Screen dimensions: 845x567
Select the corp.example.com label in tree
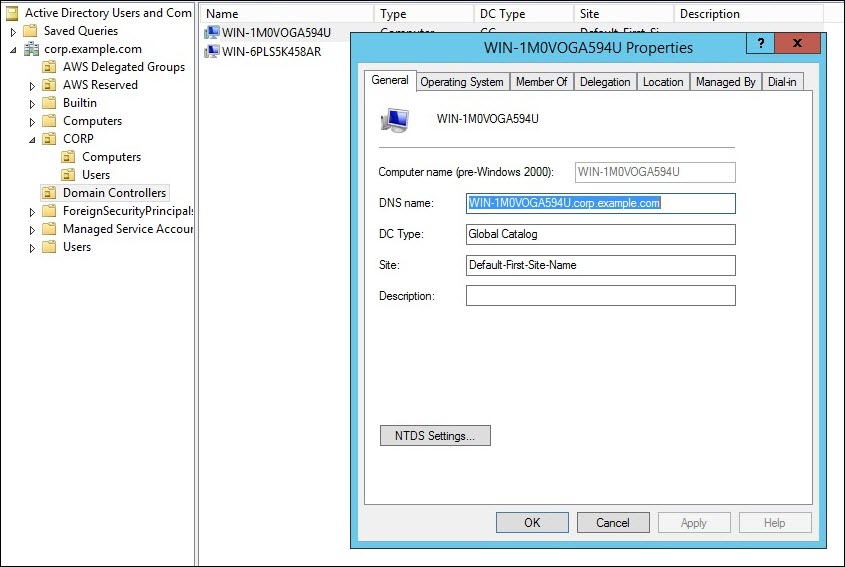[x=93, y=49]
